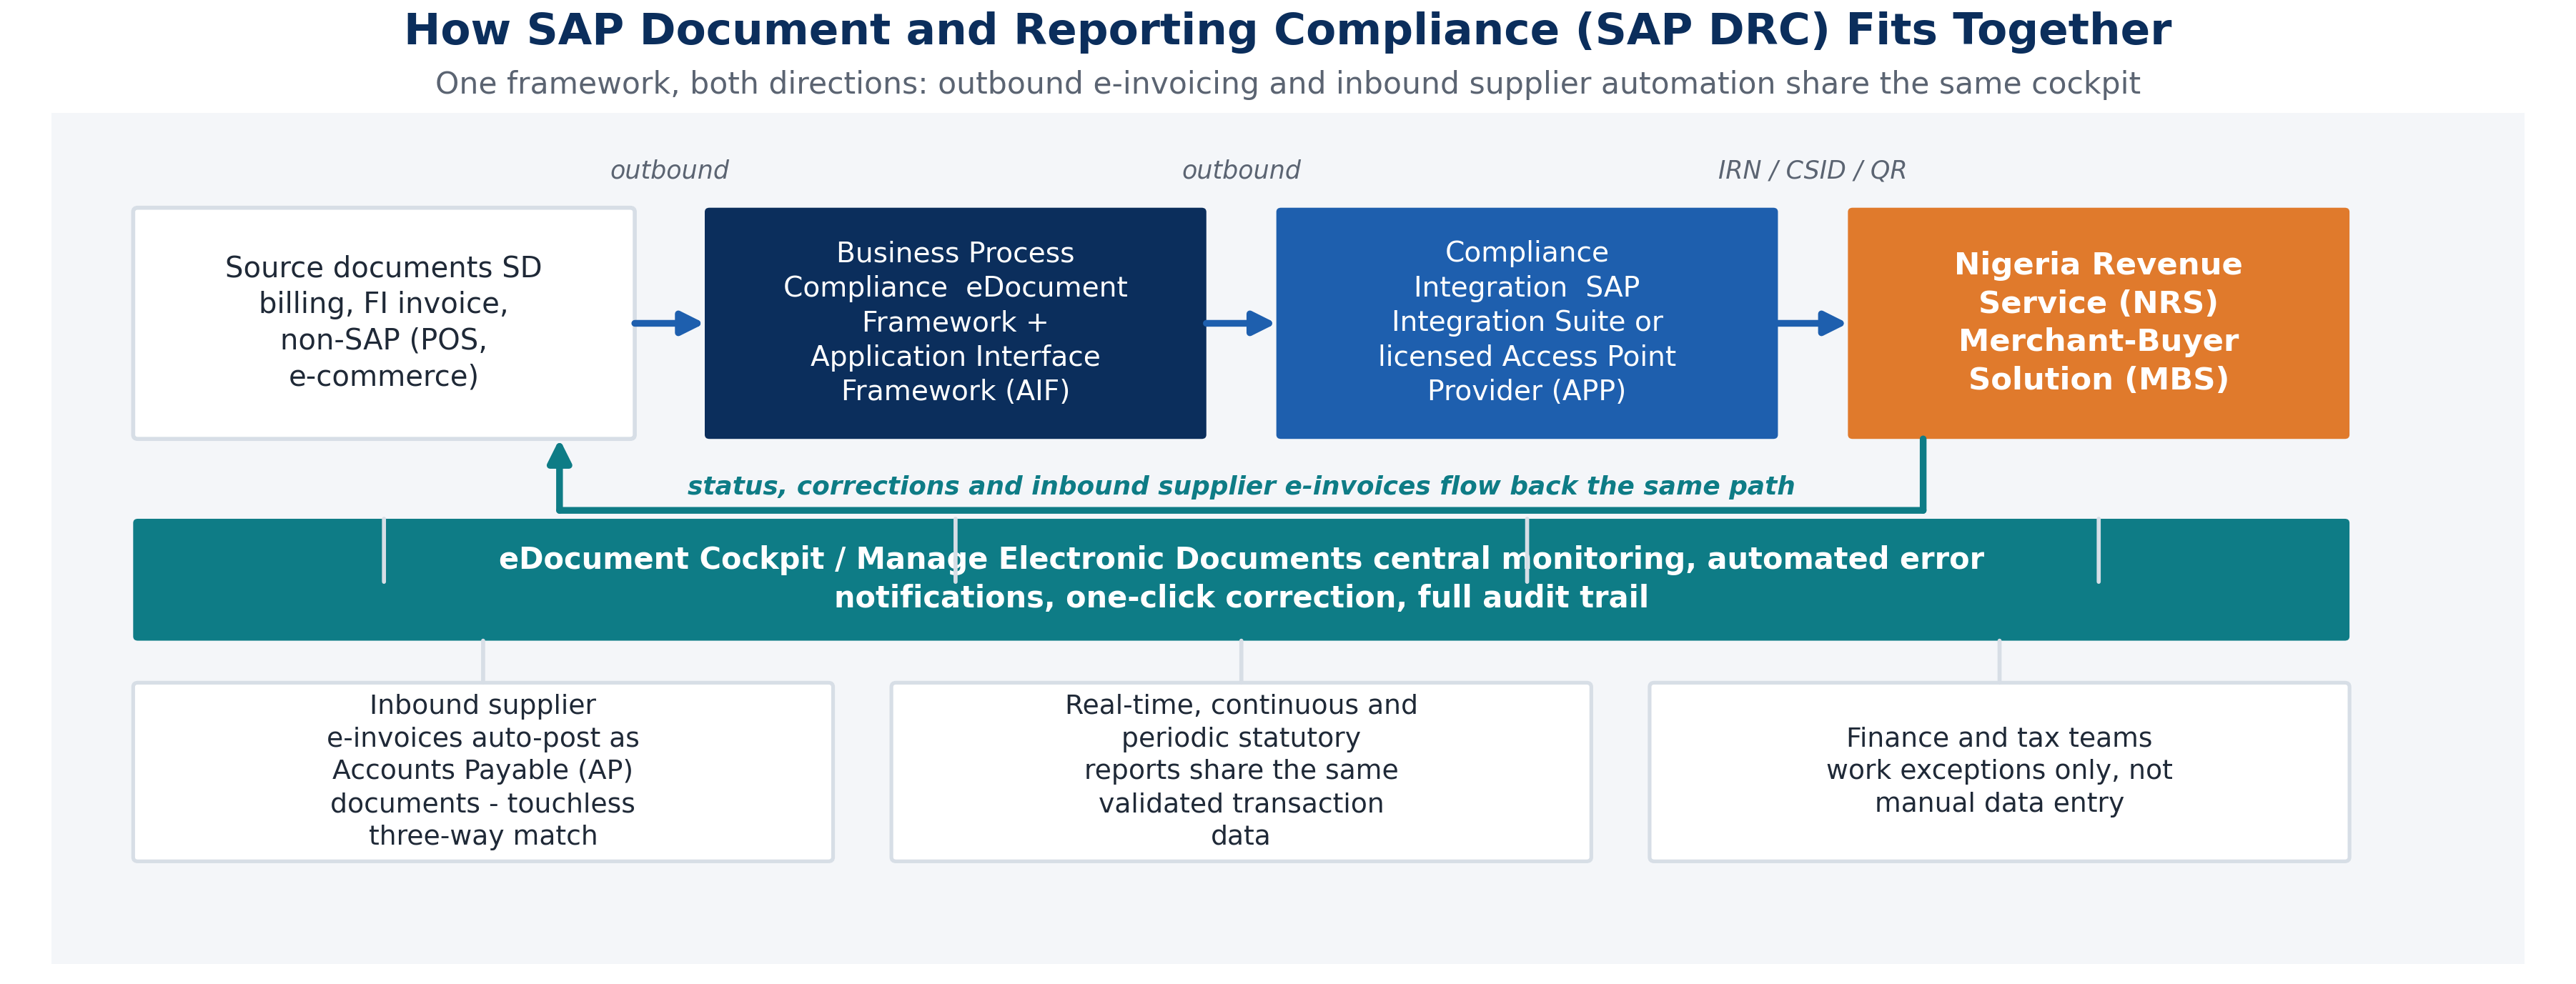Click the 'IRN / CSID / QR' label
Screen dimensions: 2576x984
coord(1812,170)
